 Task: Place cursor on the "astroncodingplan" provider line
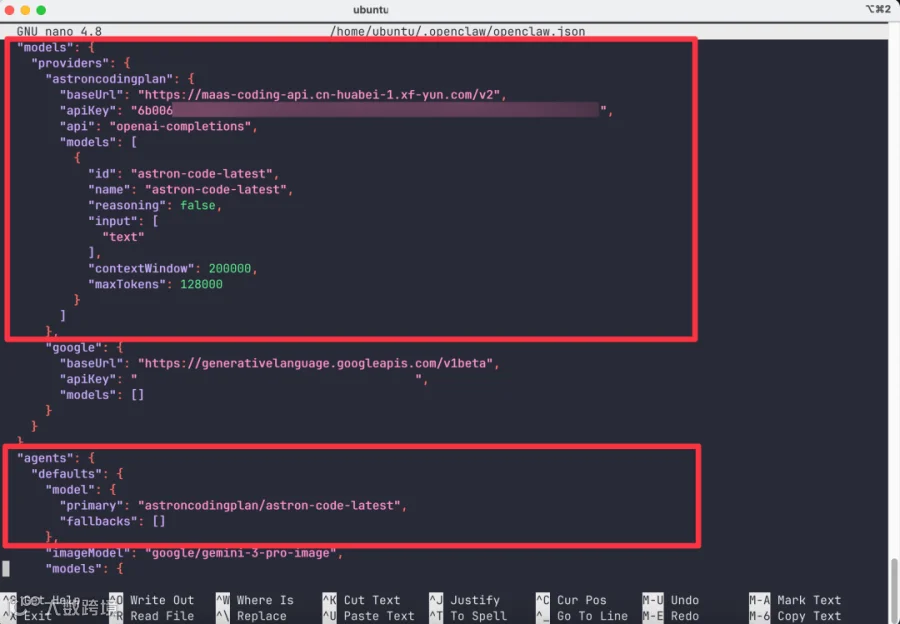tap(120, 79)
